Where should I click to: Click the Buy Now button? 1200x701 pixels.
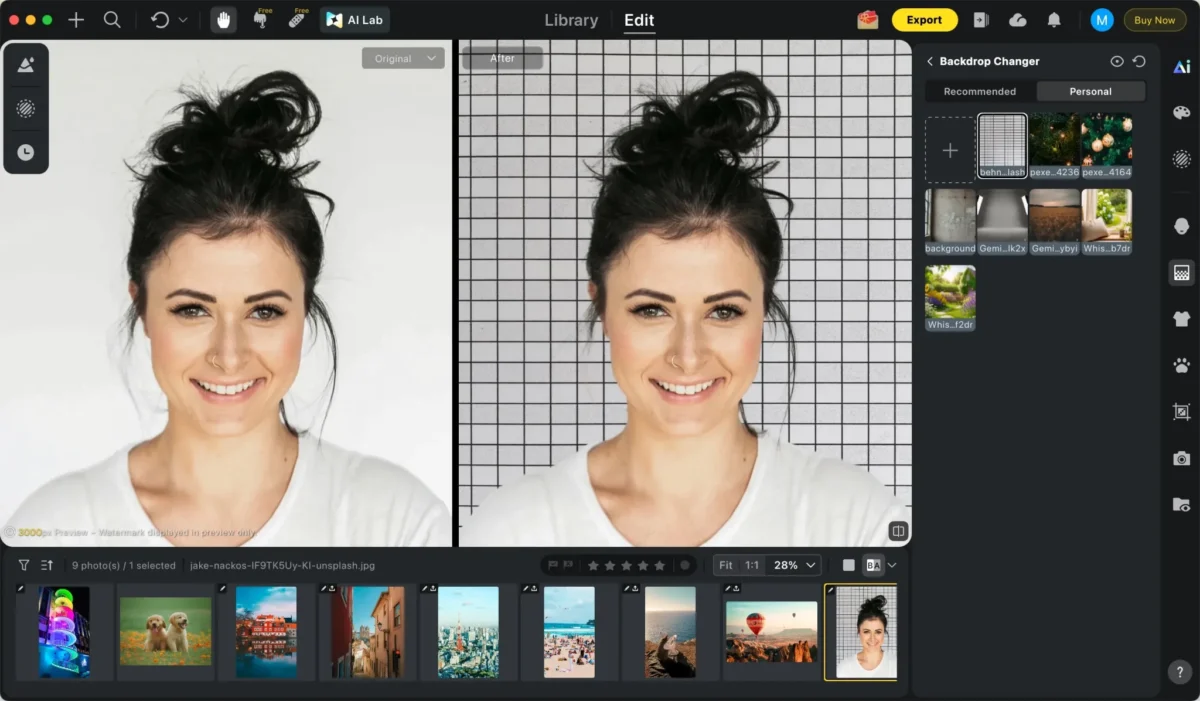[x=1154, y=20]
